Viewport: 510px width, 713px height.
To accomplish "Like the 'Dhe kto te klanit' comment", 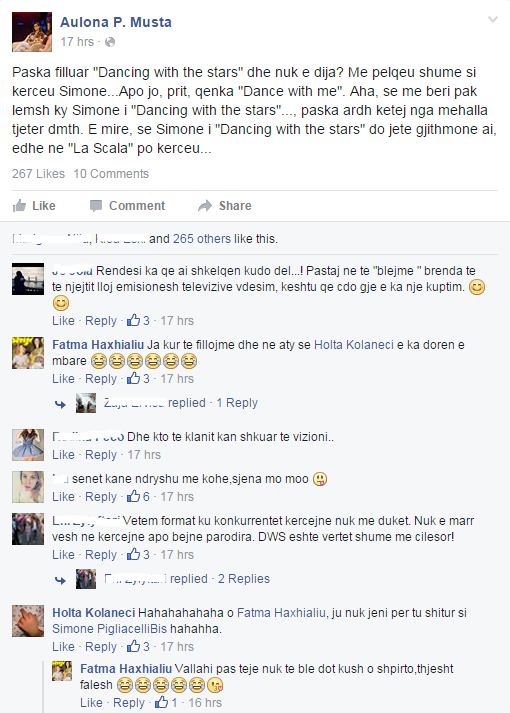I will click(63, 455).
